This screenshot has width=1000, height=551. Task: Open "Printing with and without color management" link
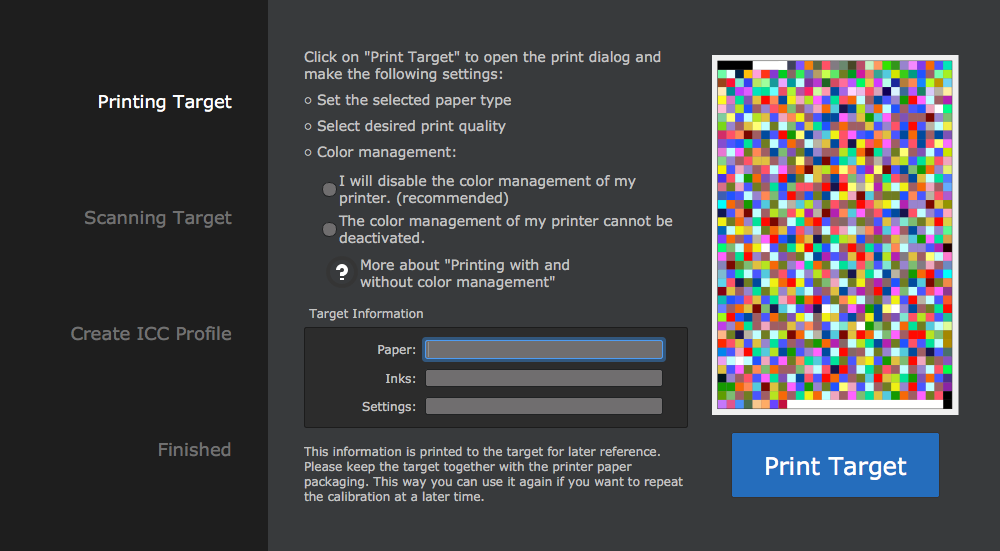coord(464,273)
